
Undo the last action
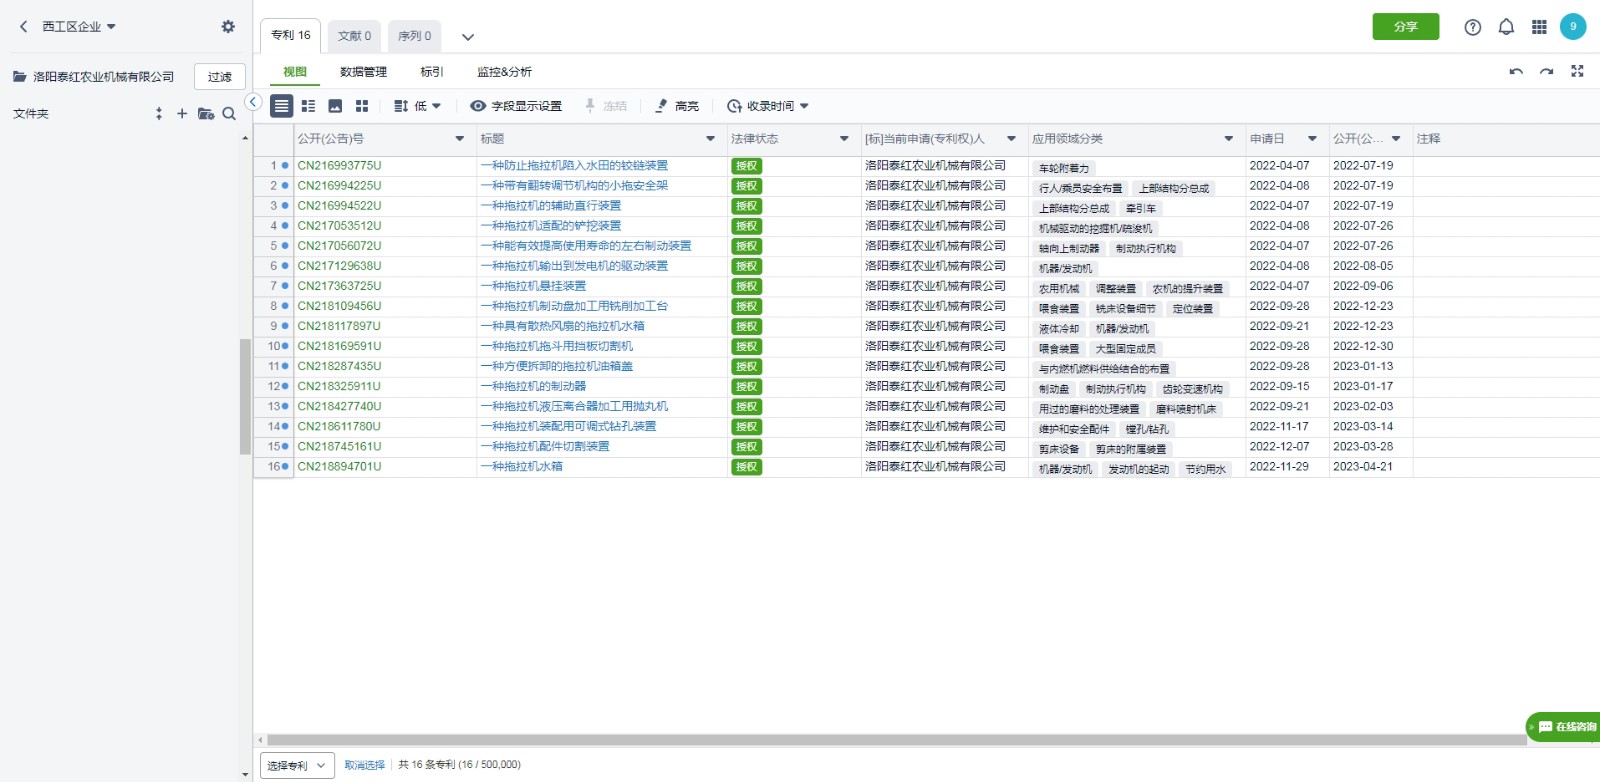click(1516, 72)
